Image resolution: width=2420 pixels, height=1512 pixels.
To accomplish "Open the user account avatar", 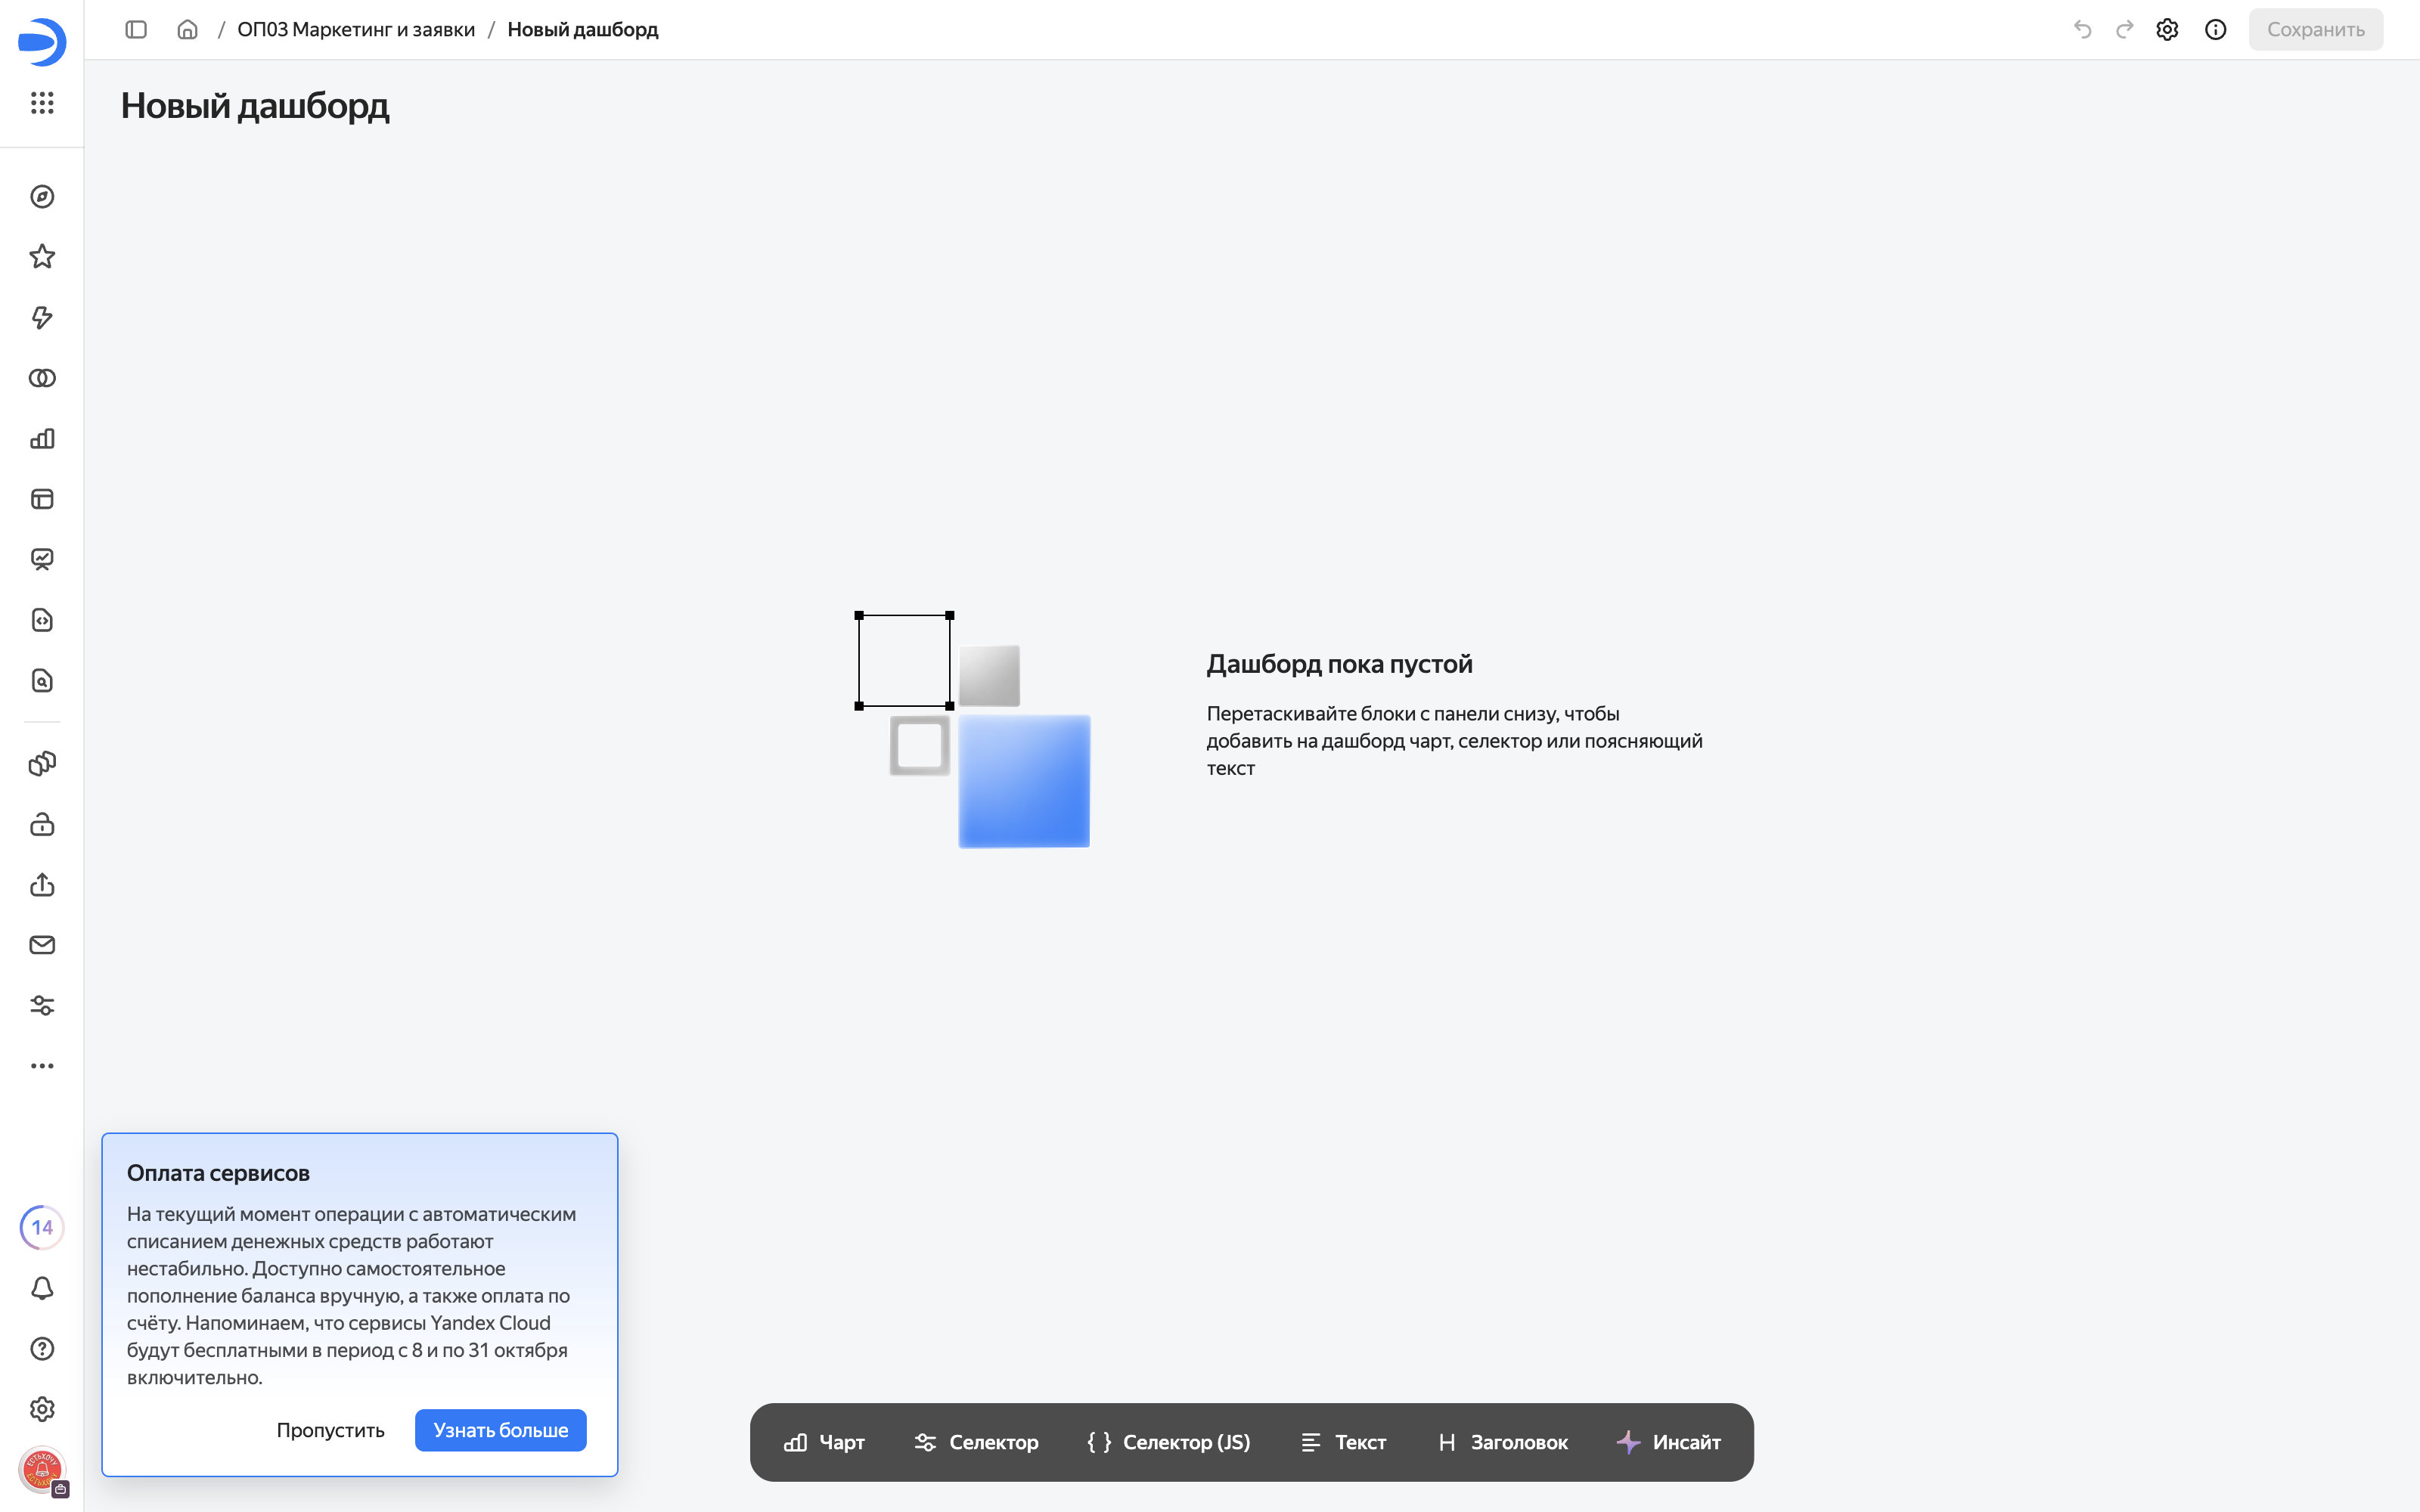I will pos(42,1470).
